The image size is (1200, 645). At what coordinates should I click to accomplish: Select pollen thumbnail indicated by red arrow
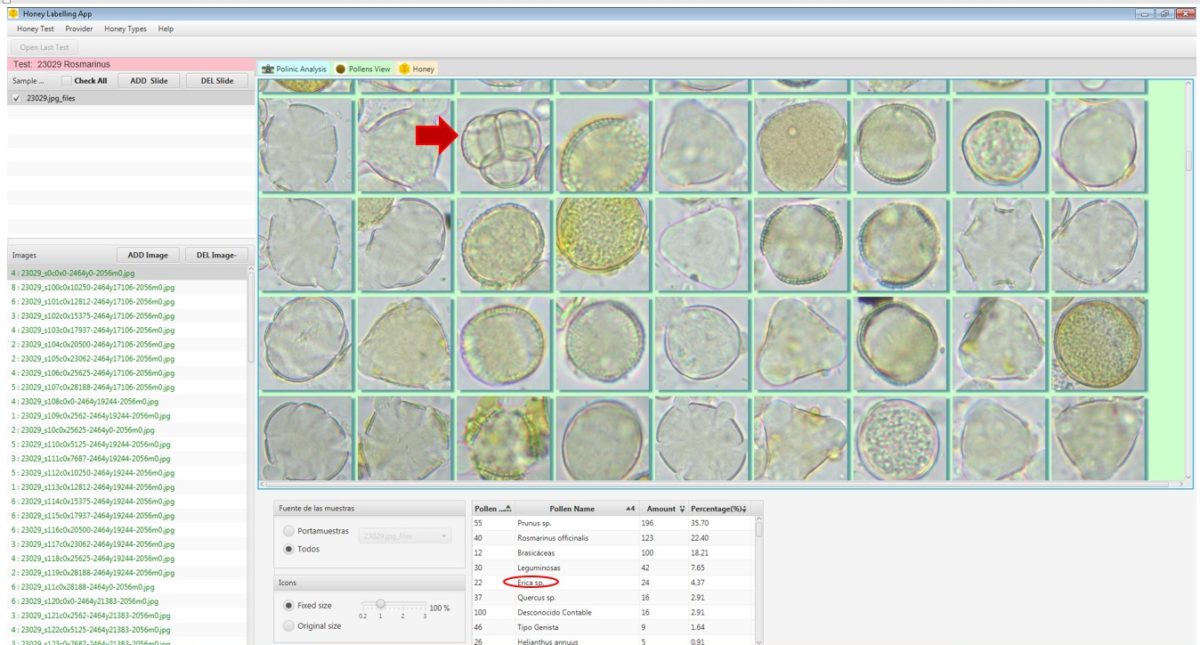point(503,148)
